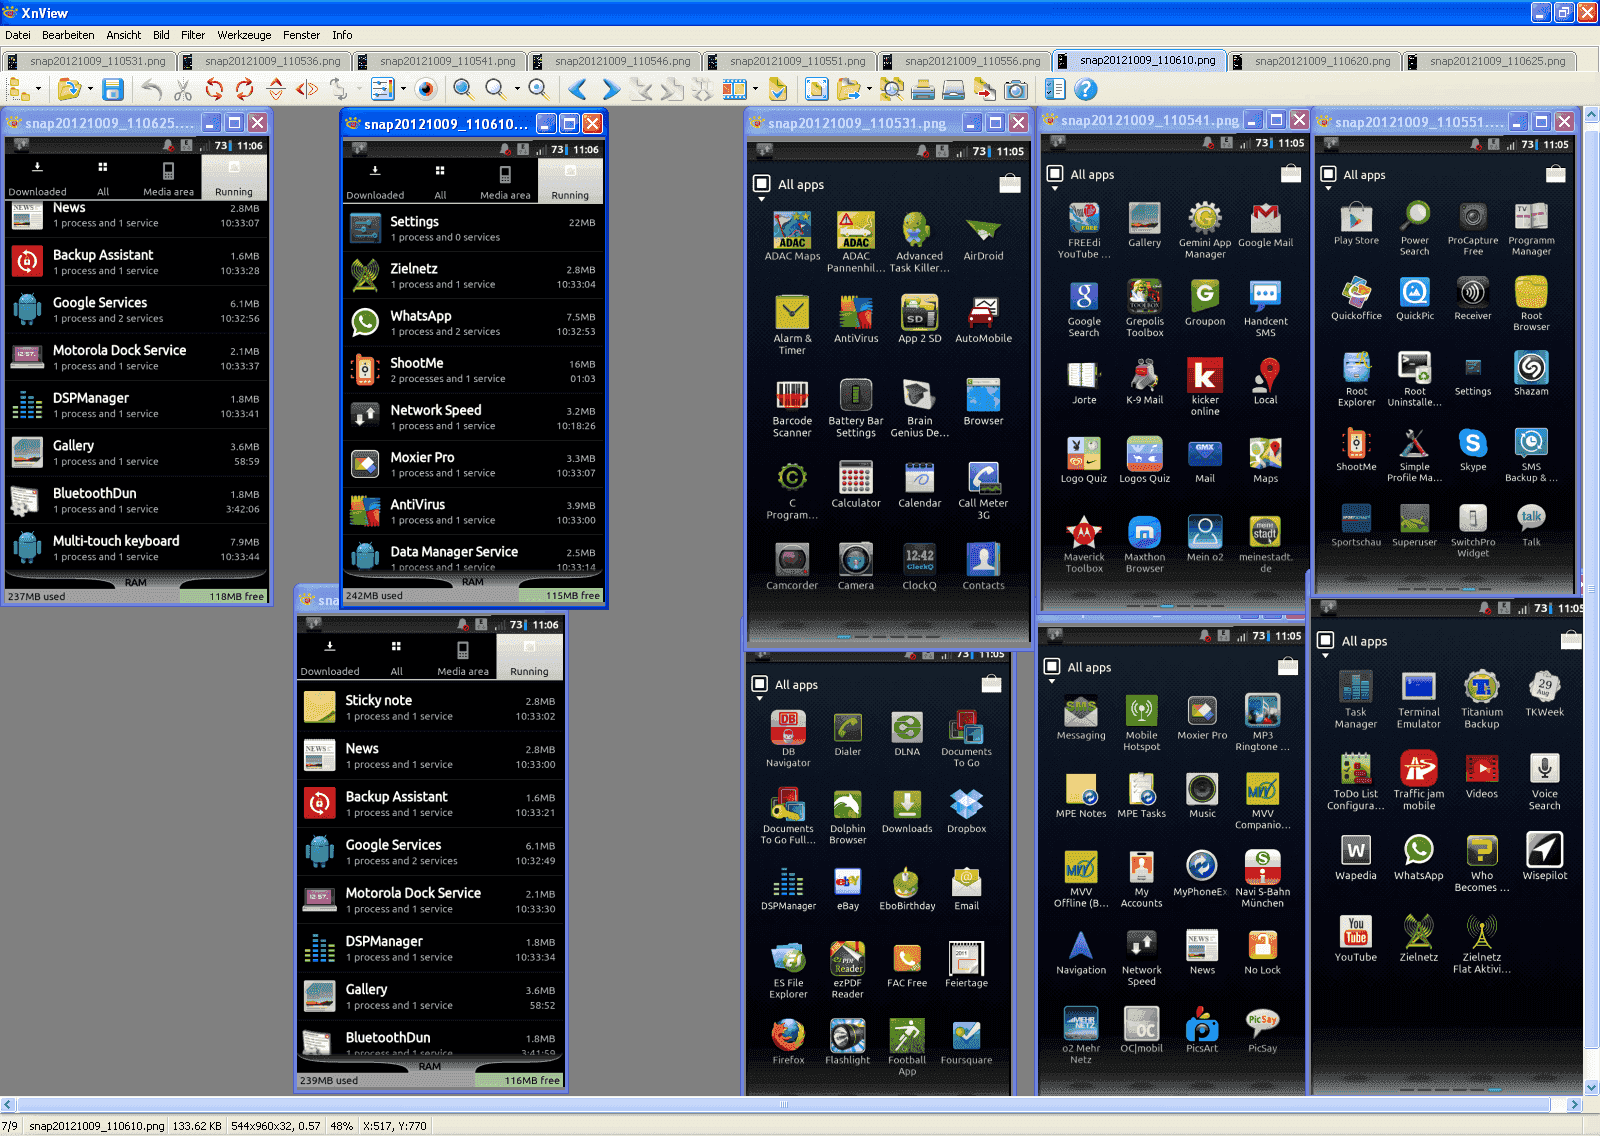1600x1136 pixels.
Task: Expand the zoom out dropdown arrow
Action: (516, 90)
